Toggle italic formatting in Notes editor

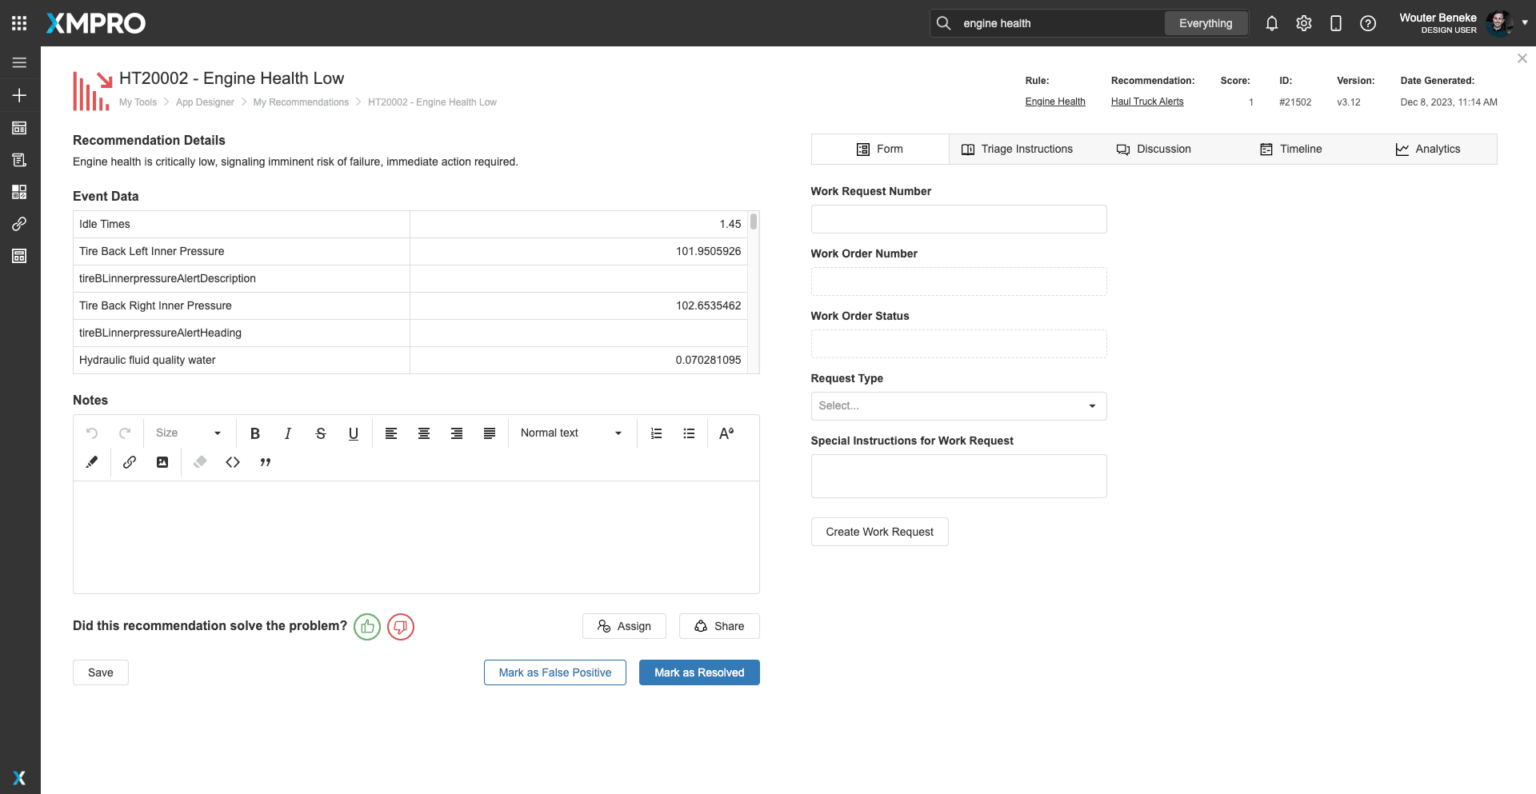click(288, 433)
